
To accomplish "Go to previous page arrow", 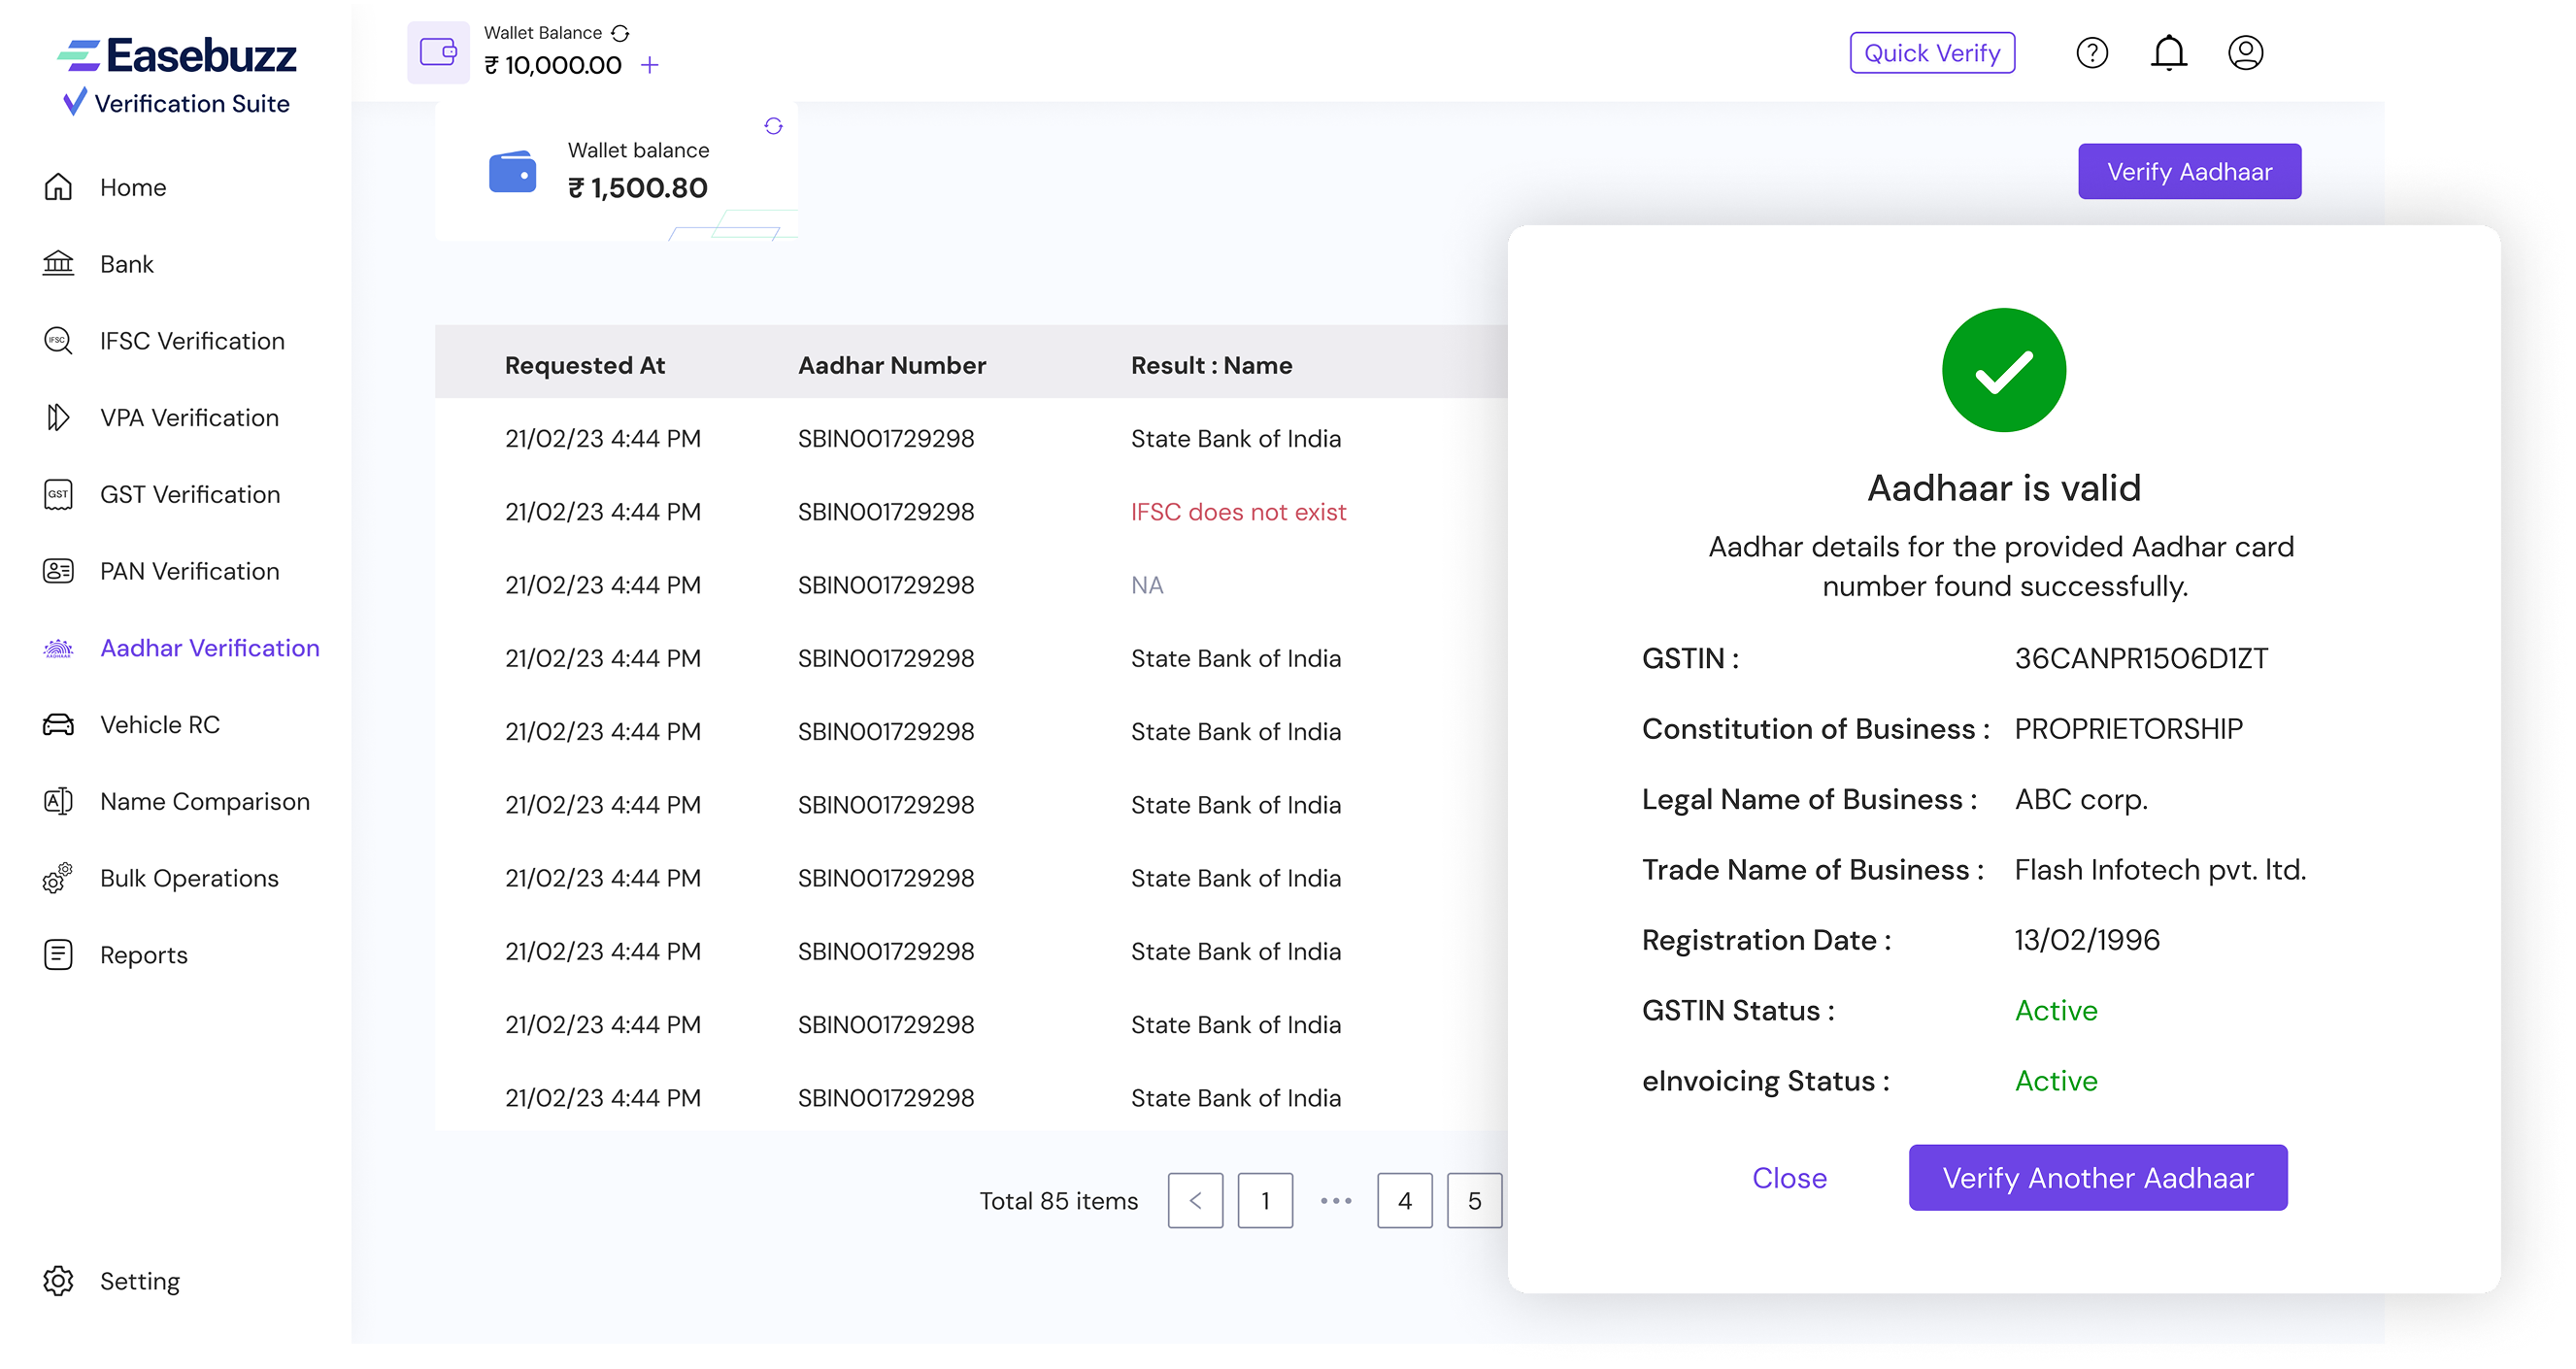I will (x=1195, y=1201).
